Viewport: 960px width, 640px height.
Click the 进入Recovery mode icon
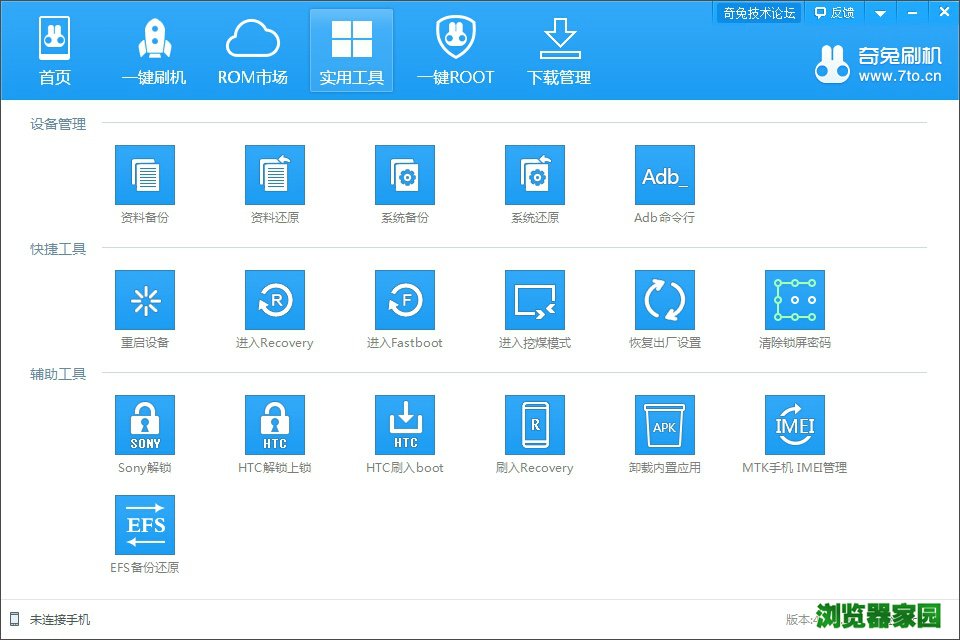coord(275,300)
